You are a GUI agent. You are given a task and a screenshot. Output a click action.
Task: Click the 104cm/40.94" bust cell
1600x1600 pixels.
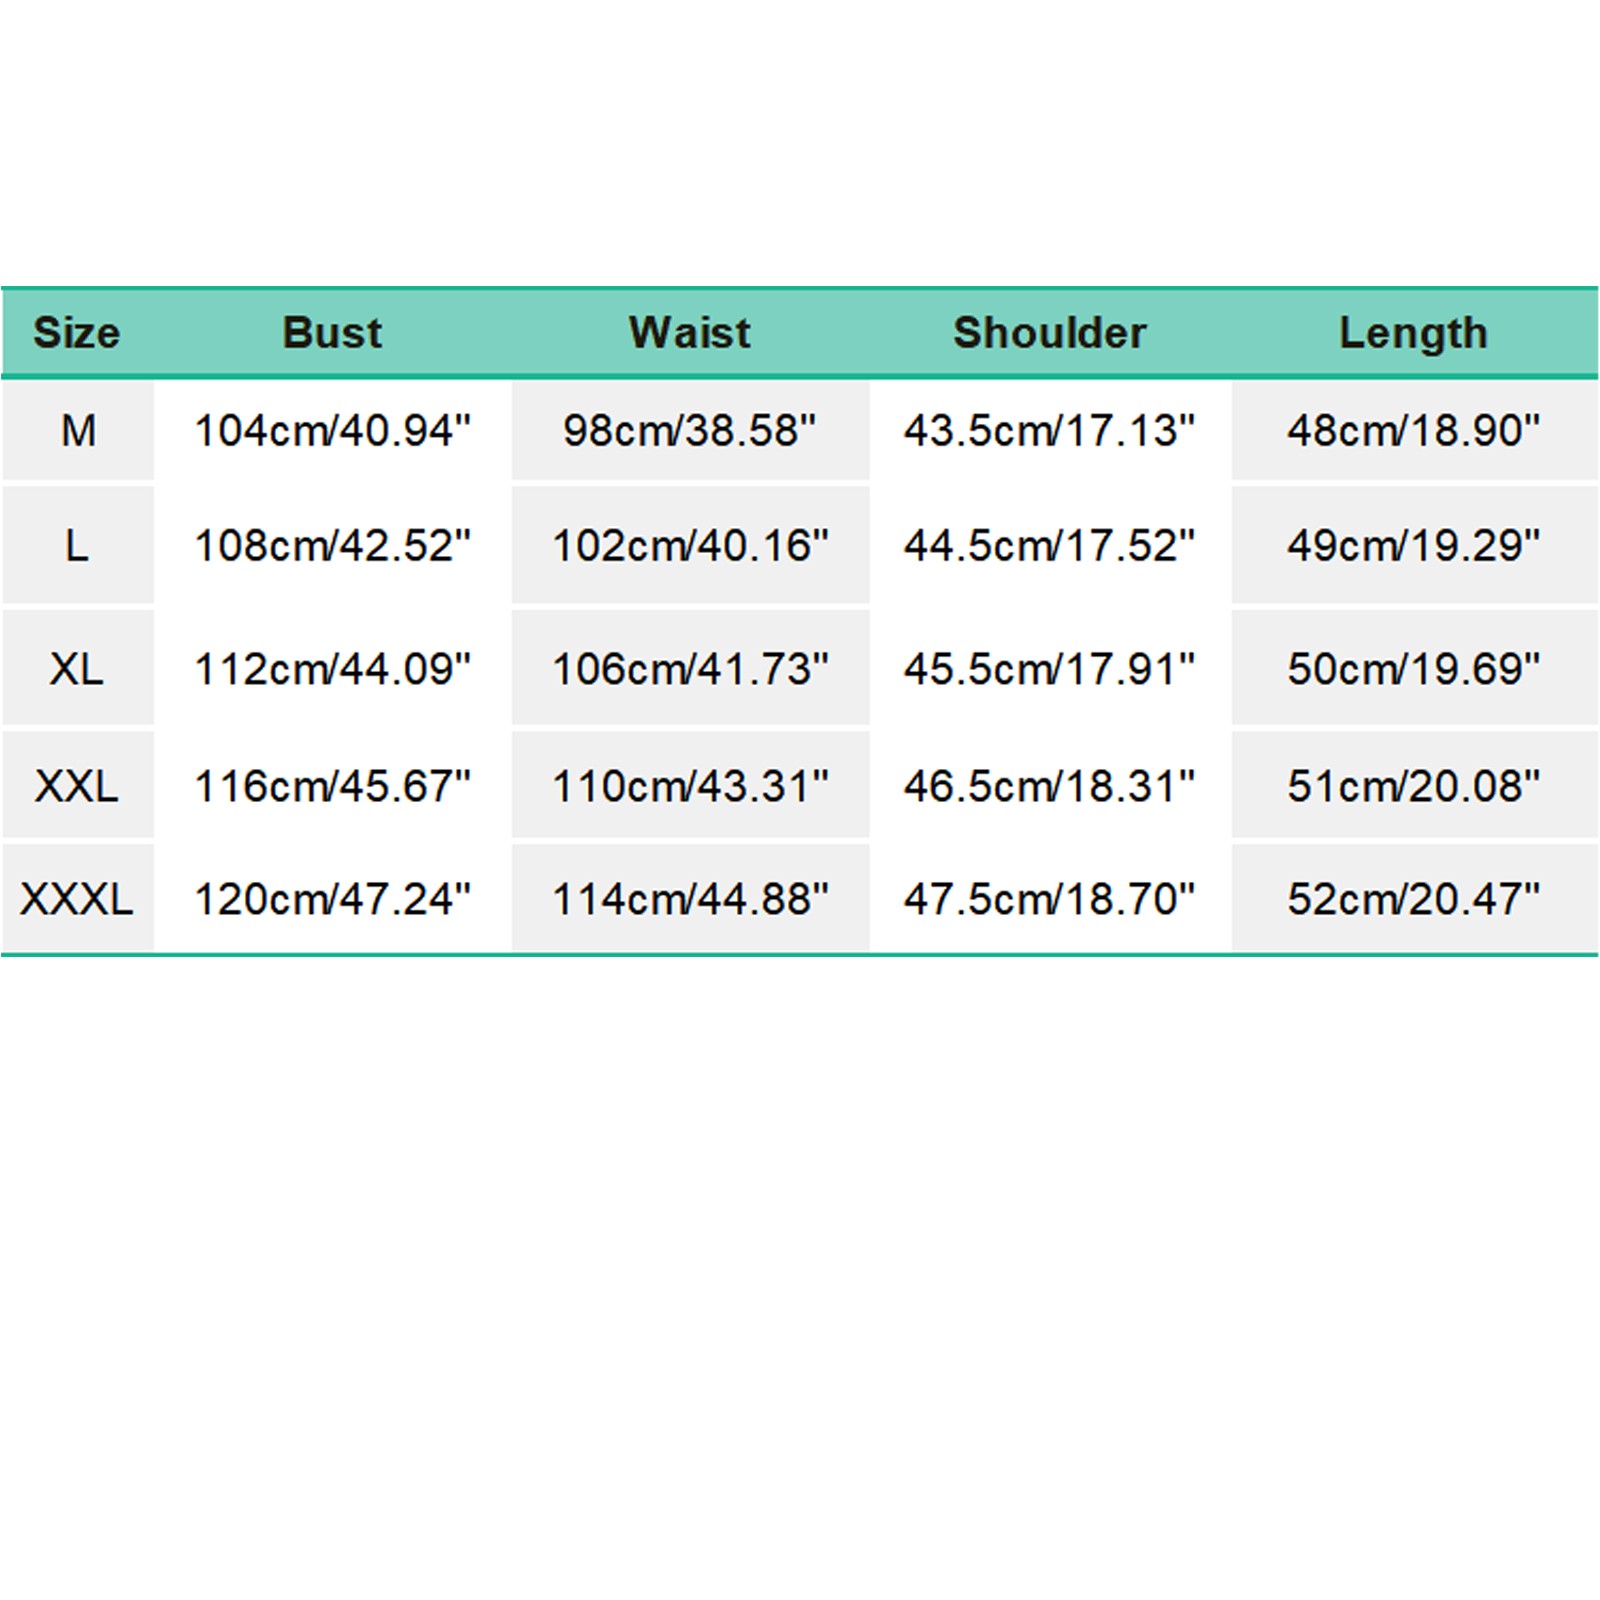(x=332, y=431)
